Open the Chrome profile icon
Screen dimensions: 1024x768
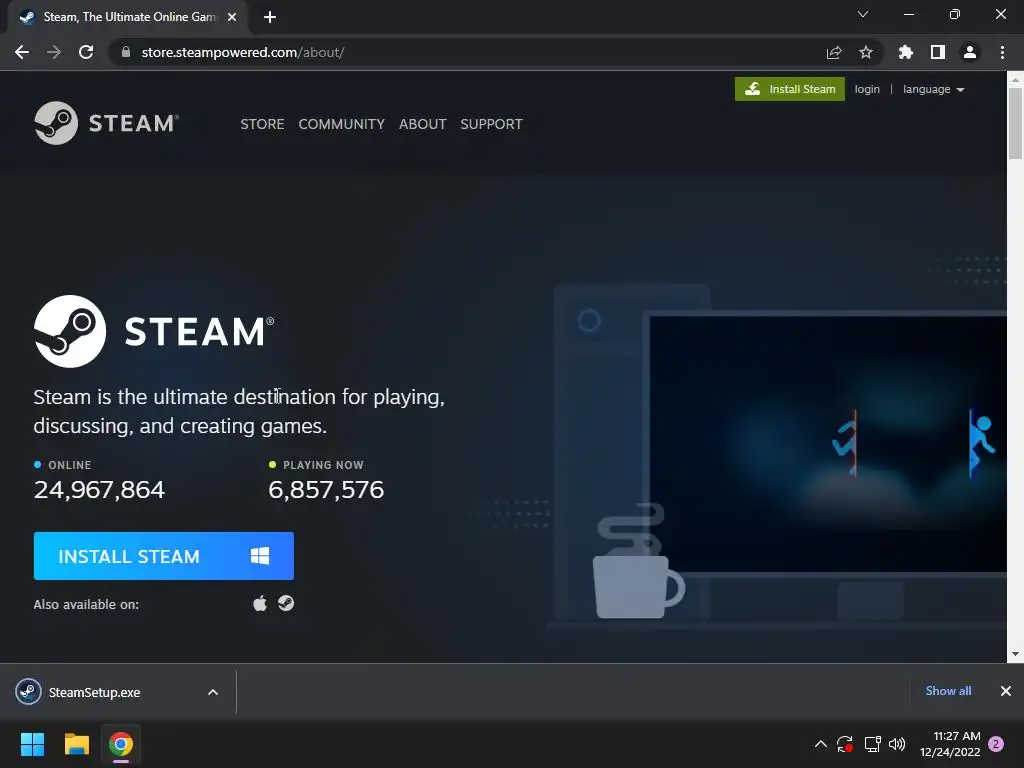(970, 52)
